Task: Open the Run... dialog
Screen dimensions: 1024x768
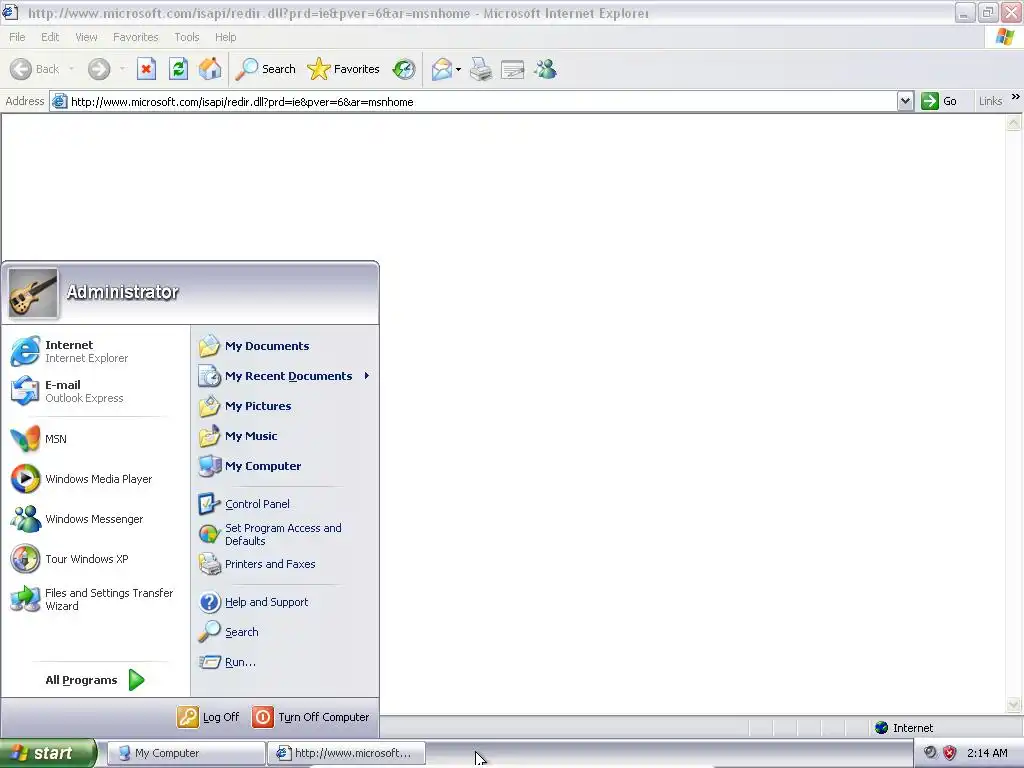Action: point(285,662)
